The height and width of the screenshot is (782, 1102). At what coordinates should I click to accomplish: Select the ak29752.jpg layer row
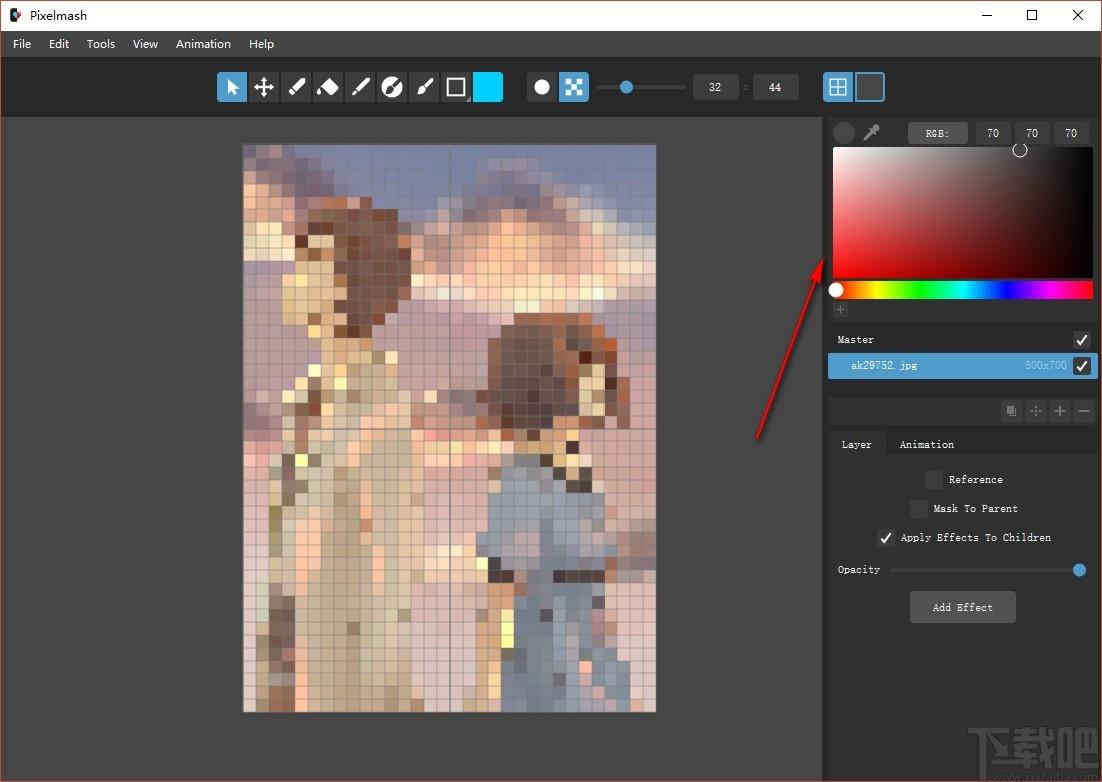click(x=963, y=365)
